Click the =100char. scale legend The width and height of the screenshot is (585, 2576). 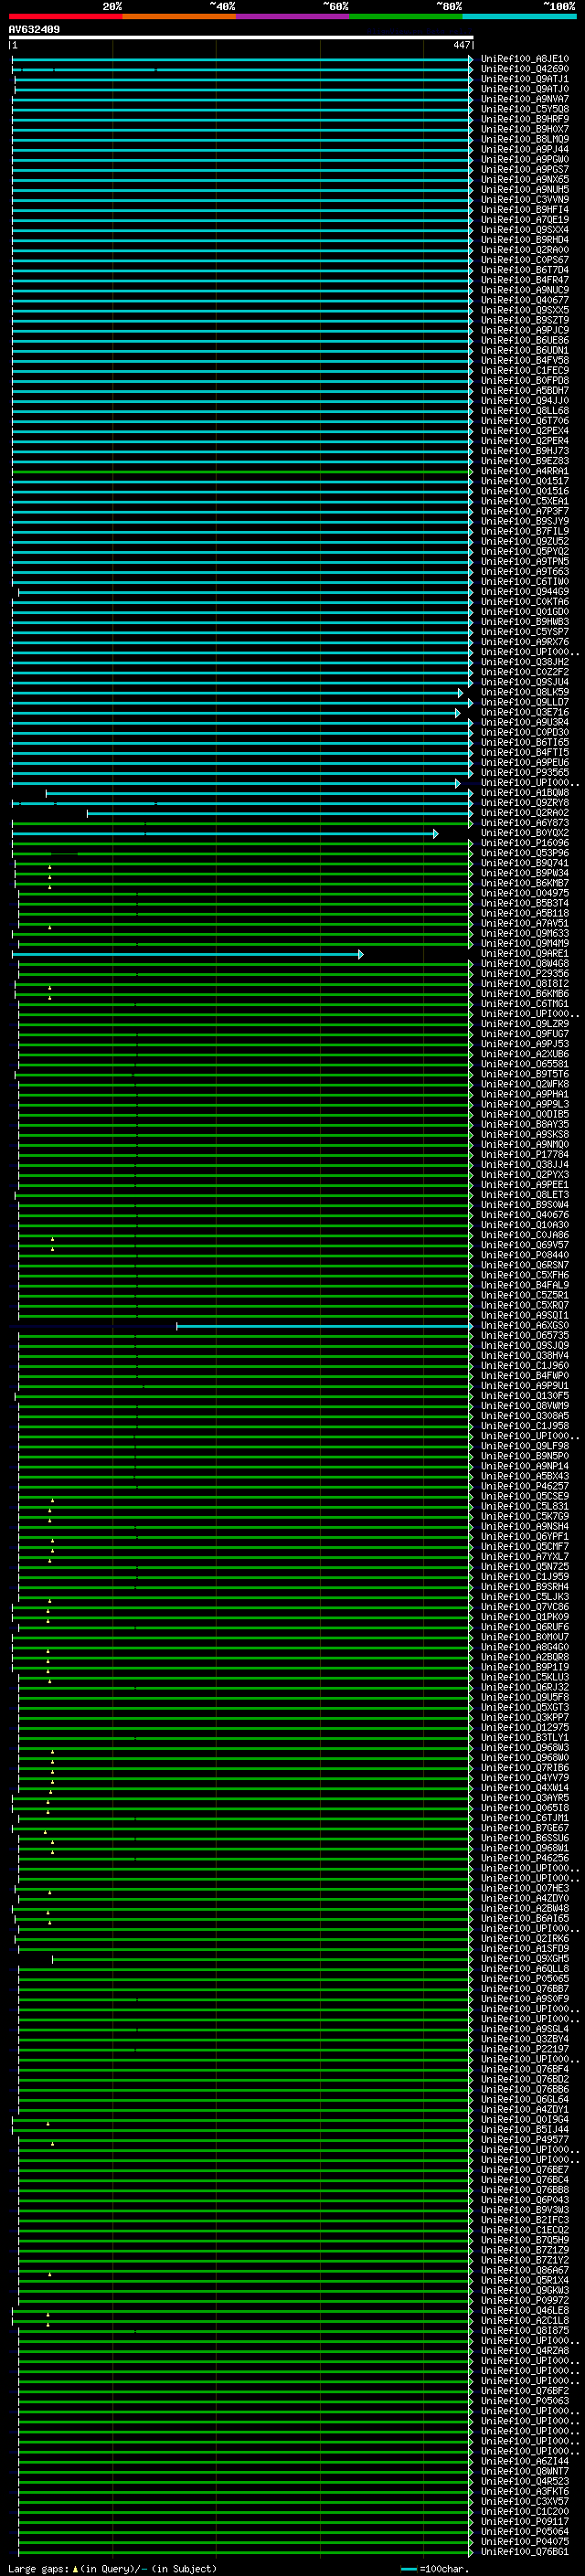[x=435, y=2569]
